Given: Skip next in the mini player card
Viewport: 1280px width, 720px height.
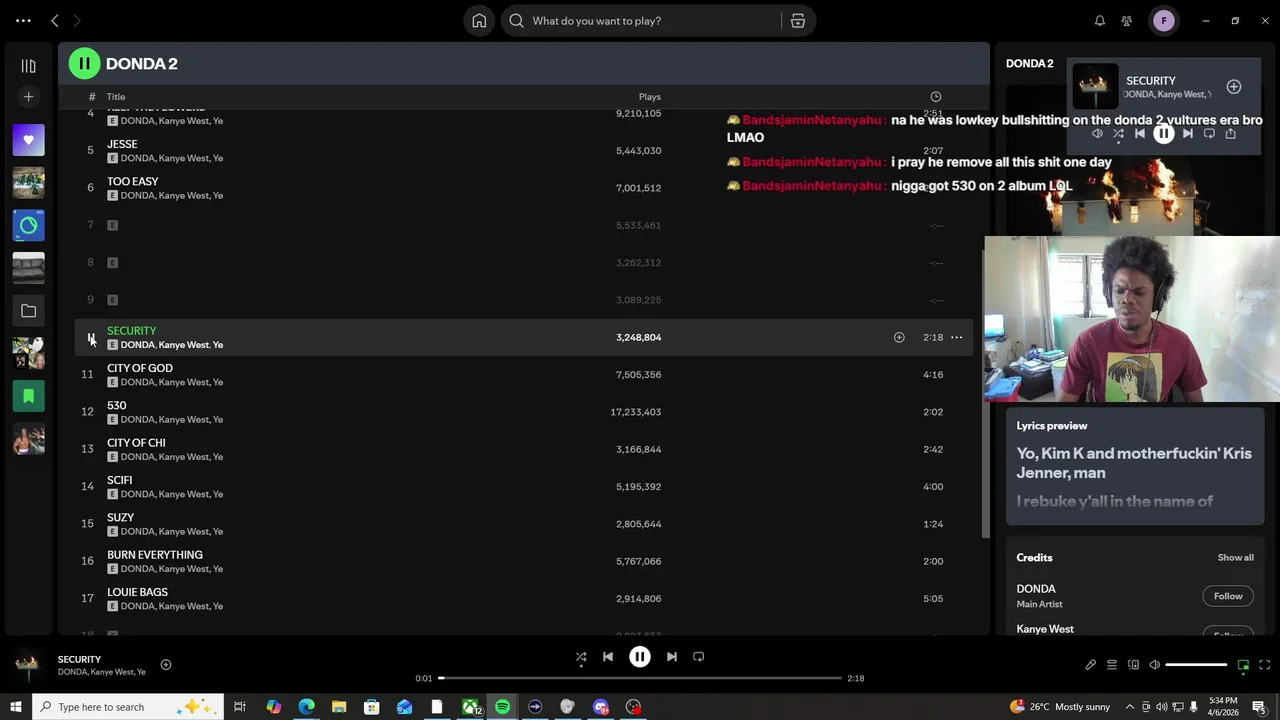Looking at the screenshot, I should (x=1187, y=134).
